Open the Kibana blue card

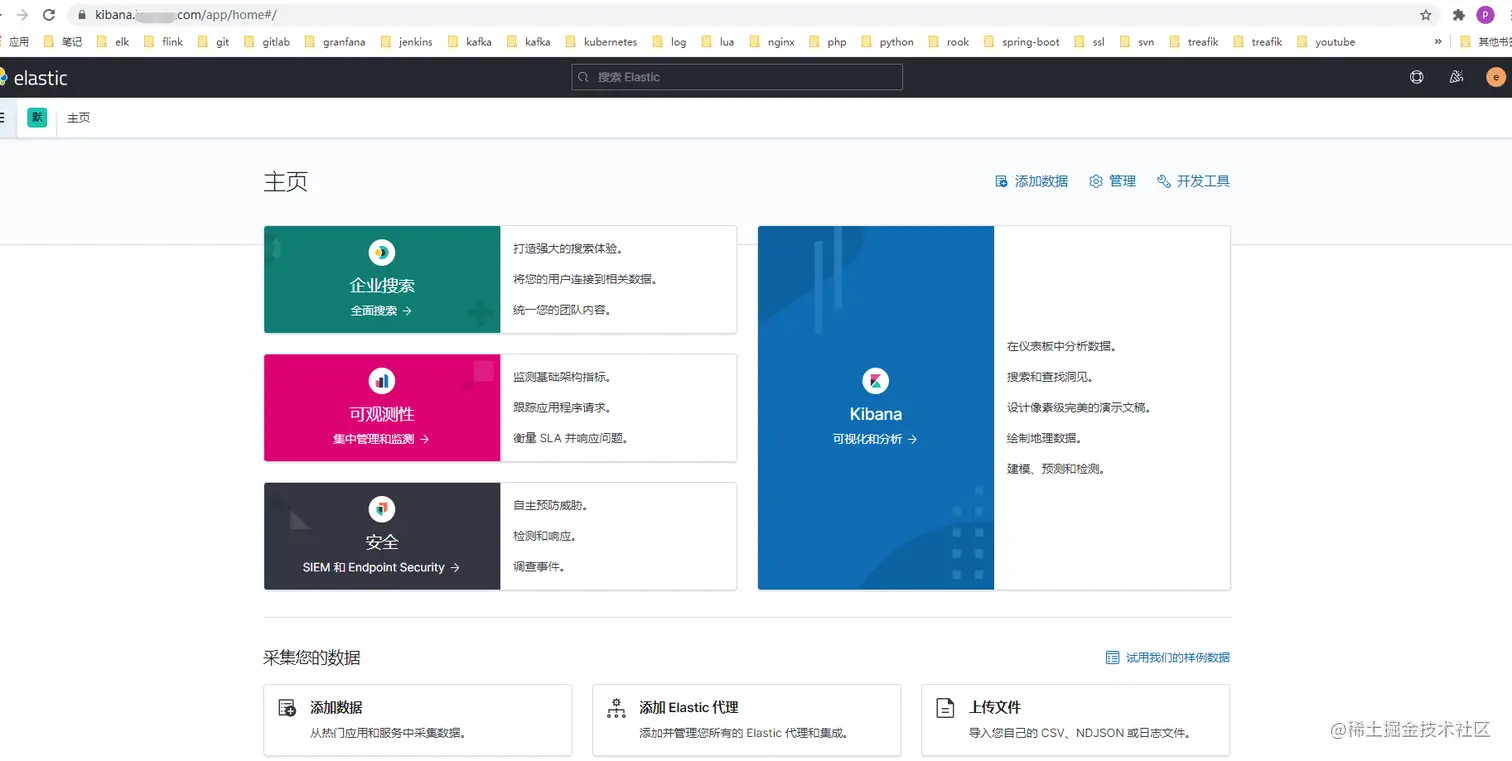(876, 408)
